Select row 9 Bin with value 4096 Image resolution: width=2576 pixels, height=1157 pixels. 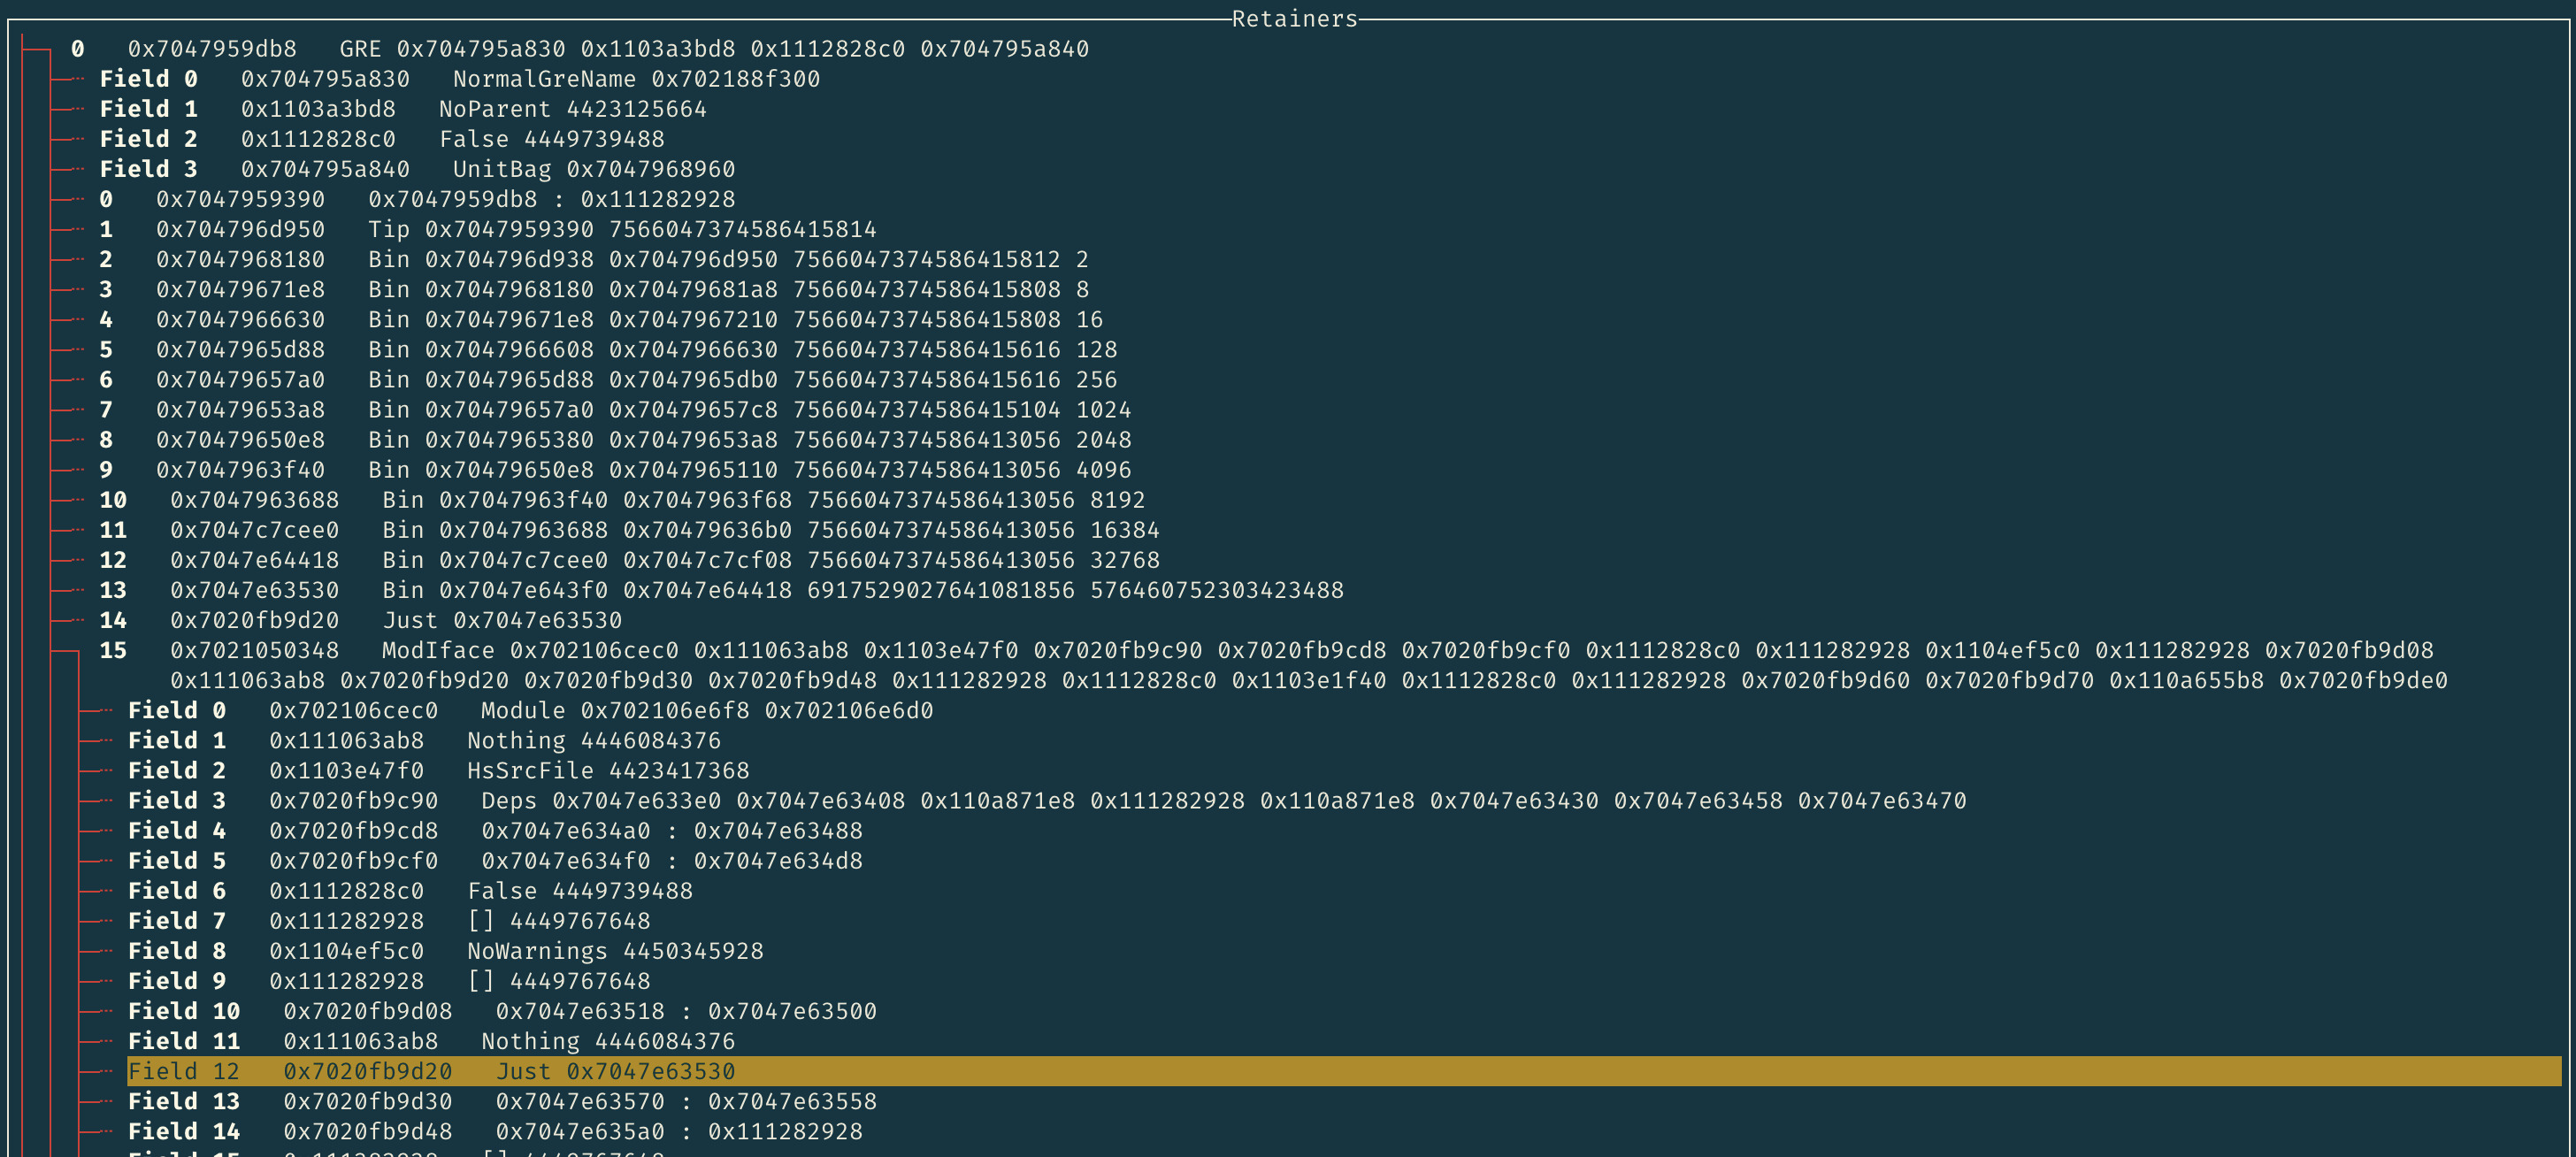614,470
